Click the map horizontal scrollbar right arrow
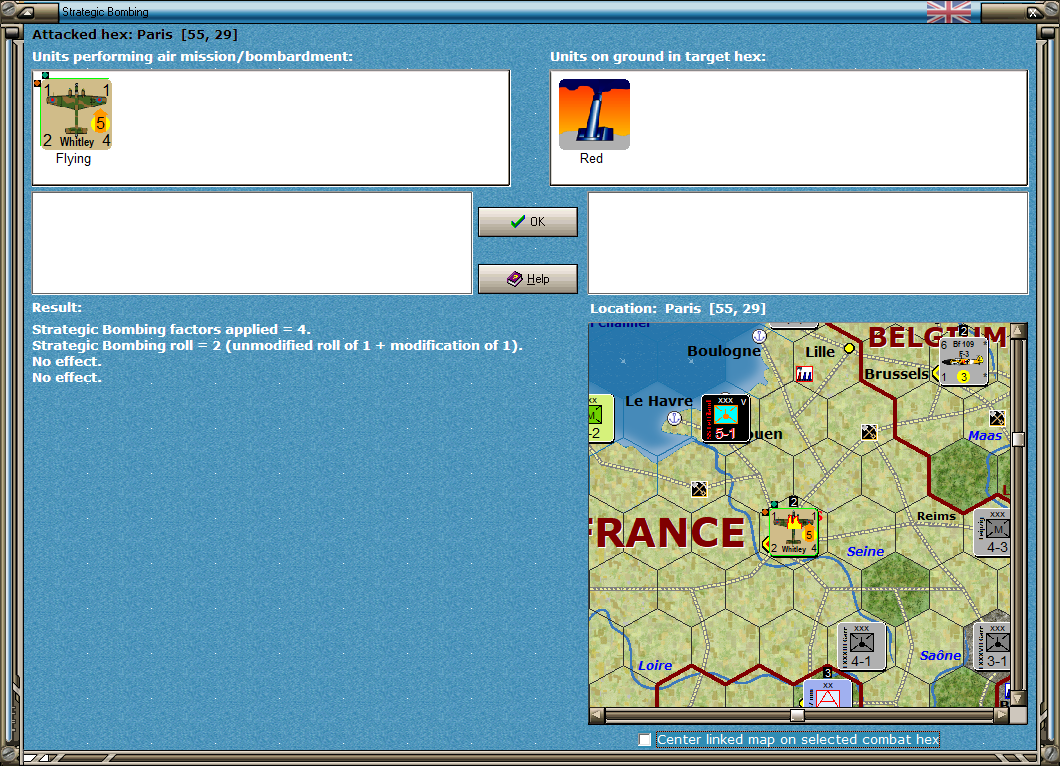The width and height of the screenshot is (1060, 766). (1002, 715)
